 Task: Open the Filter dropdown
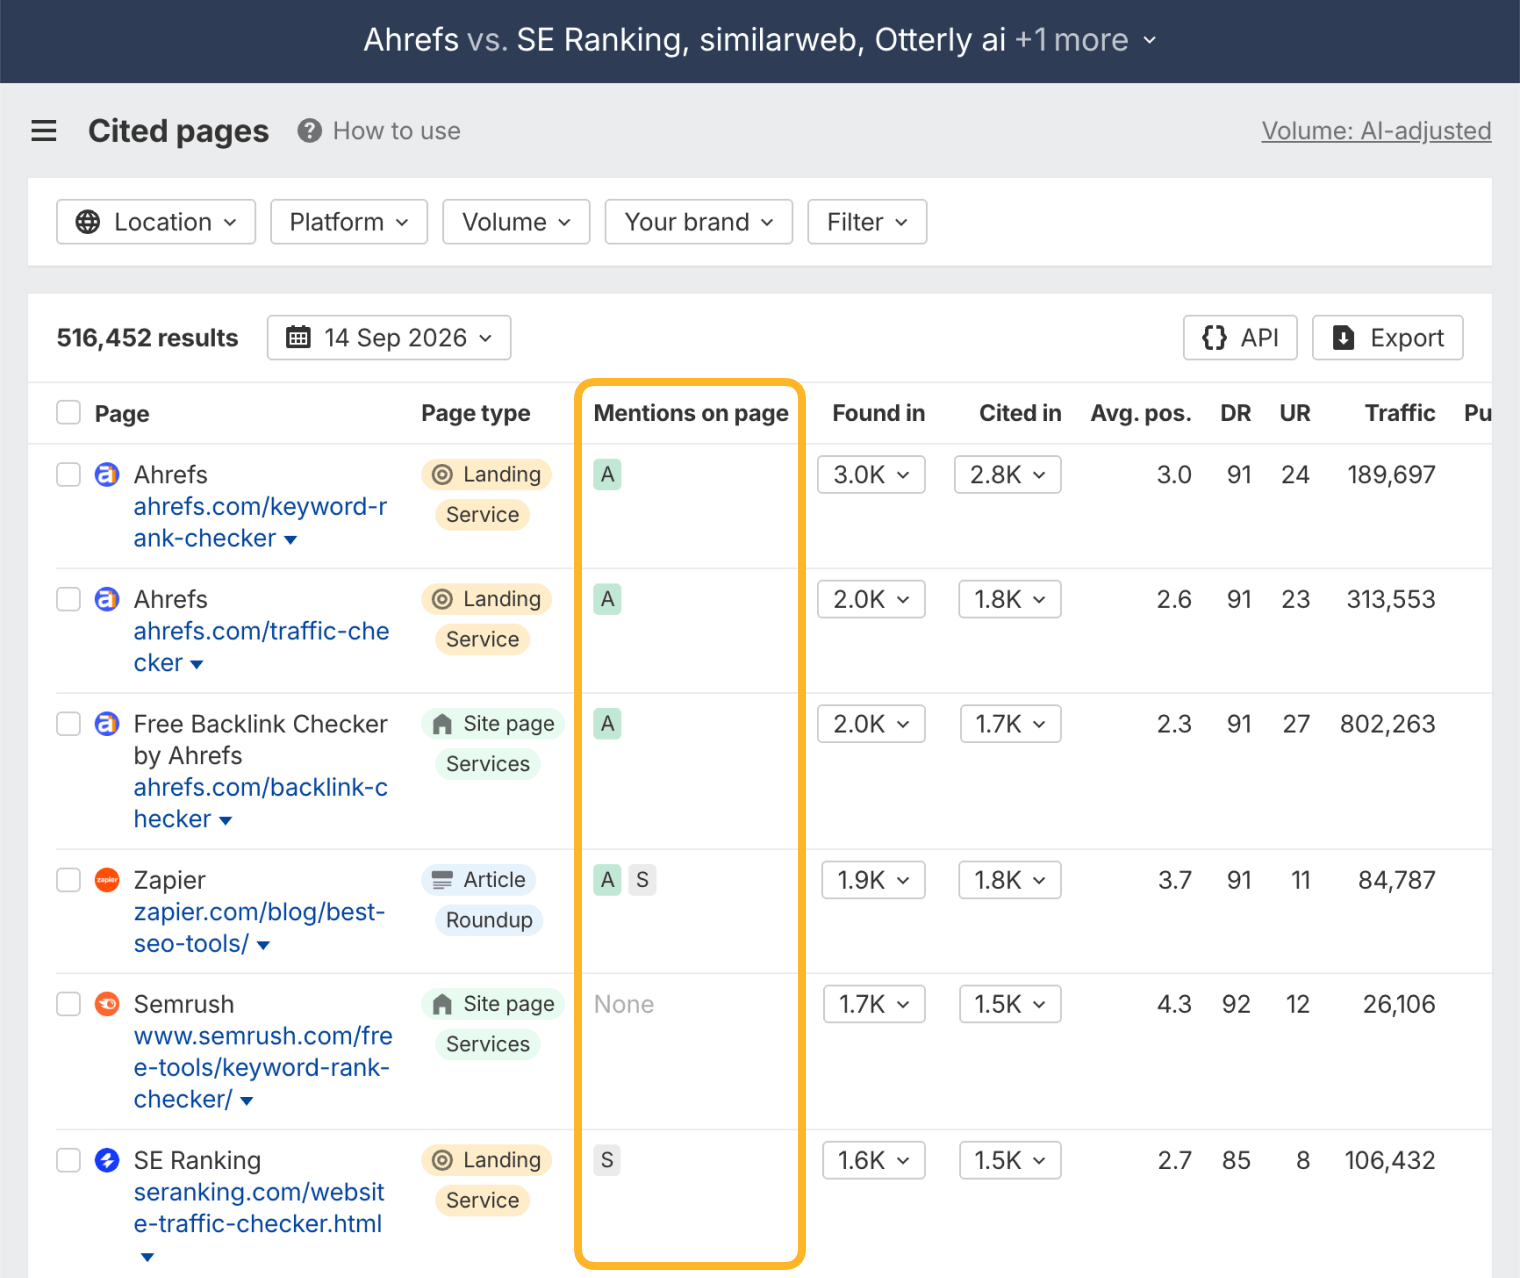coord(867,222)
